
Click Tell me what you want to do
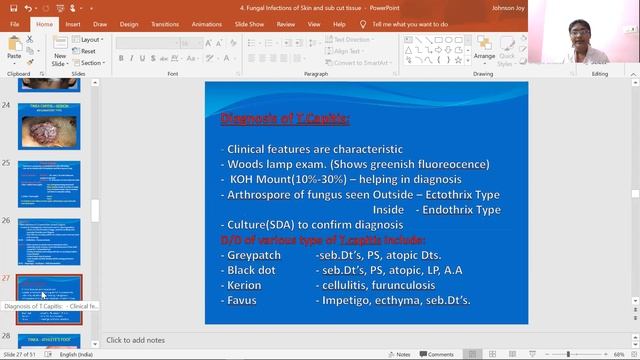tap(410, 24)
